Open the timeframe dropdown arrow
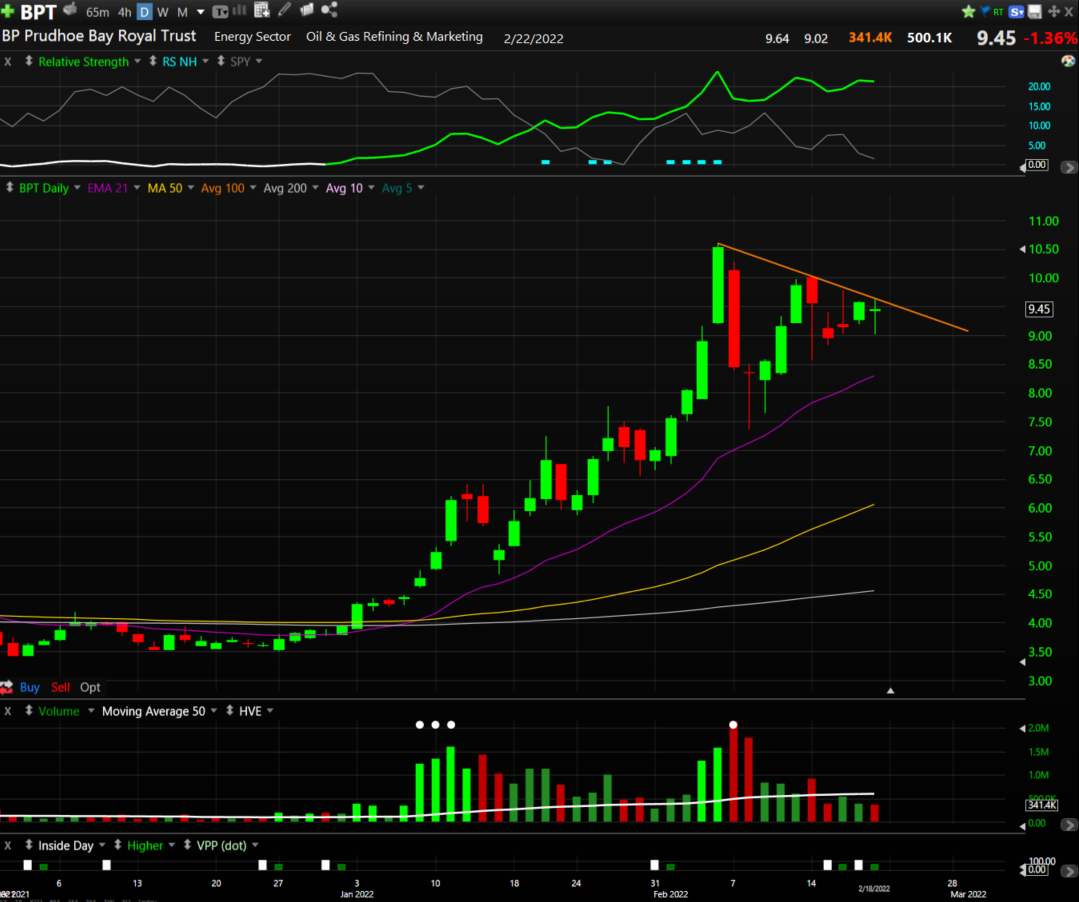 tap(201, 12)
